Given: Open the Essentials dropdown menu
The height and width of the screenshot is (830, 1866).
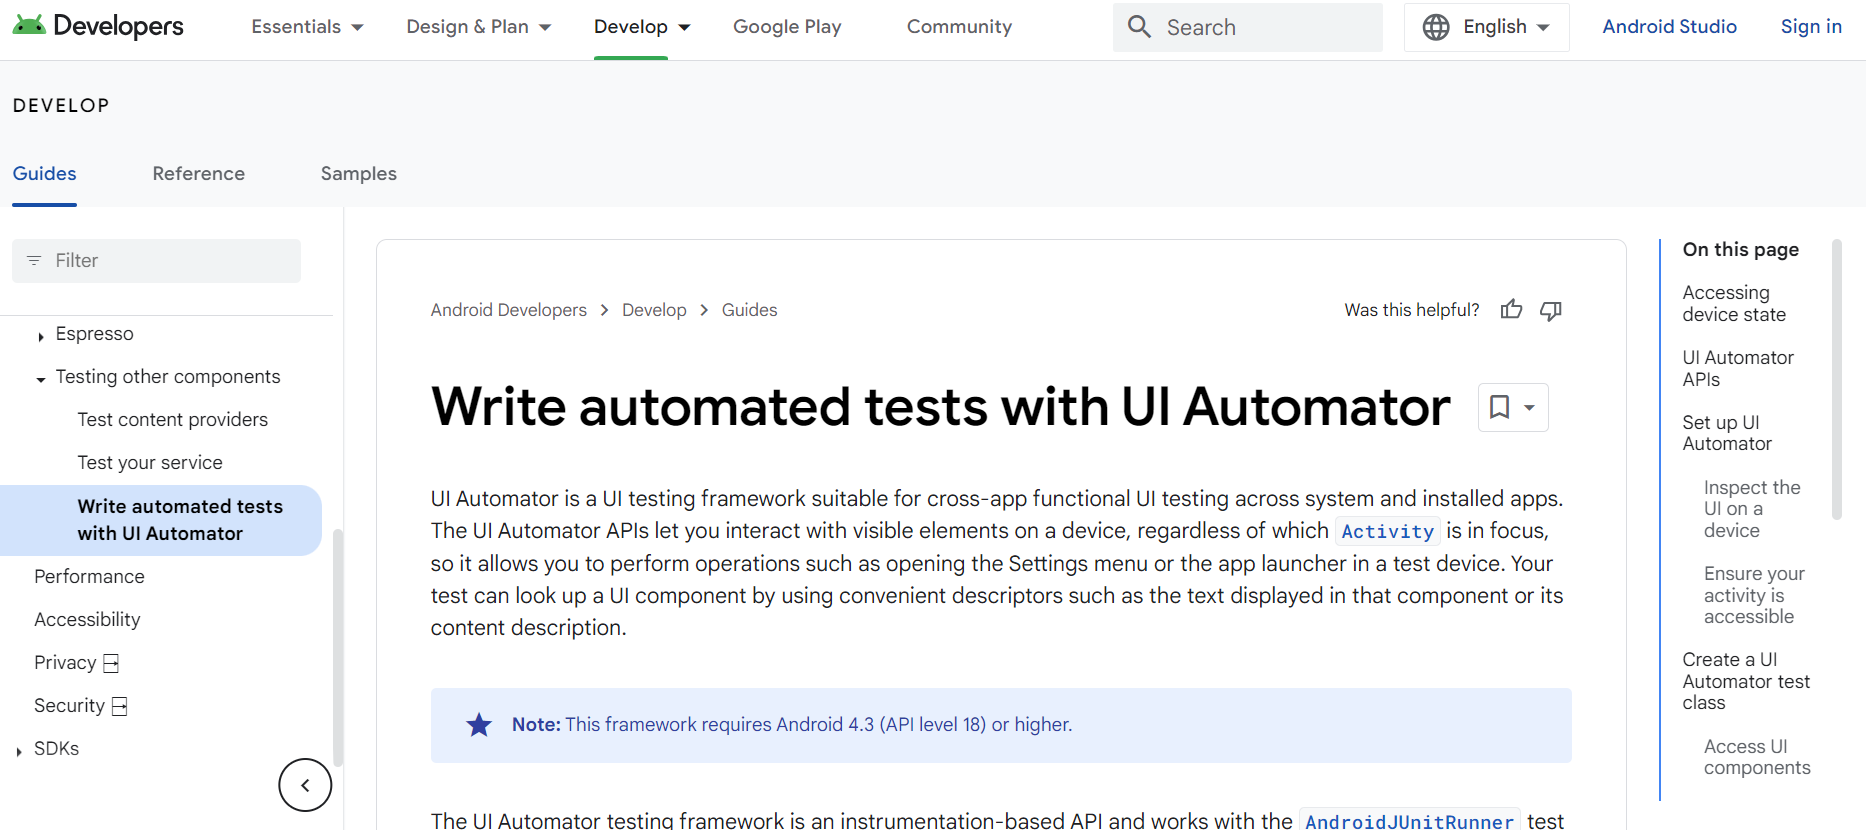Looking at the screenshot, I should (307, 27).
